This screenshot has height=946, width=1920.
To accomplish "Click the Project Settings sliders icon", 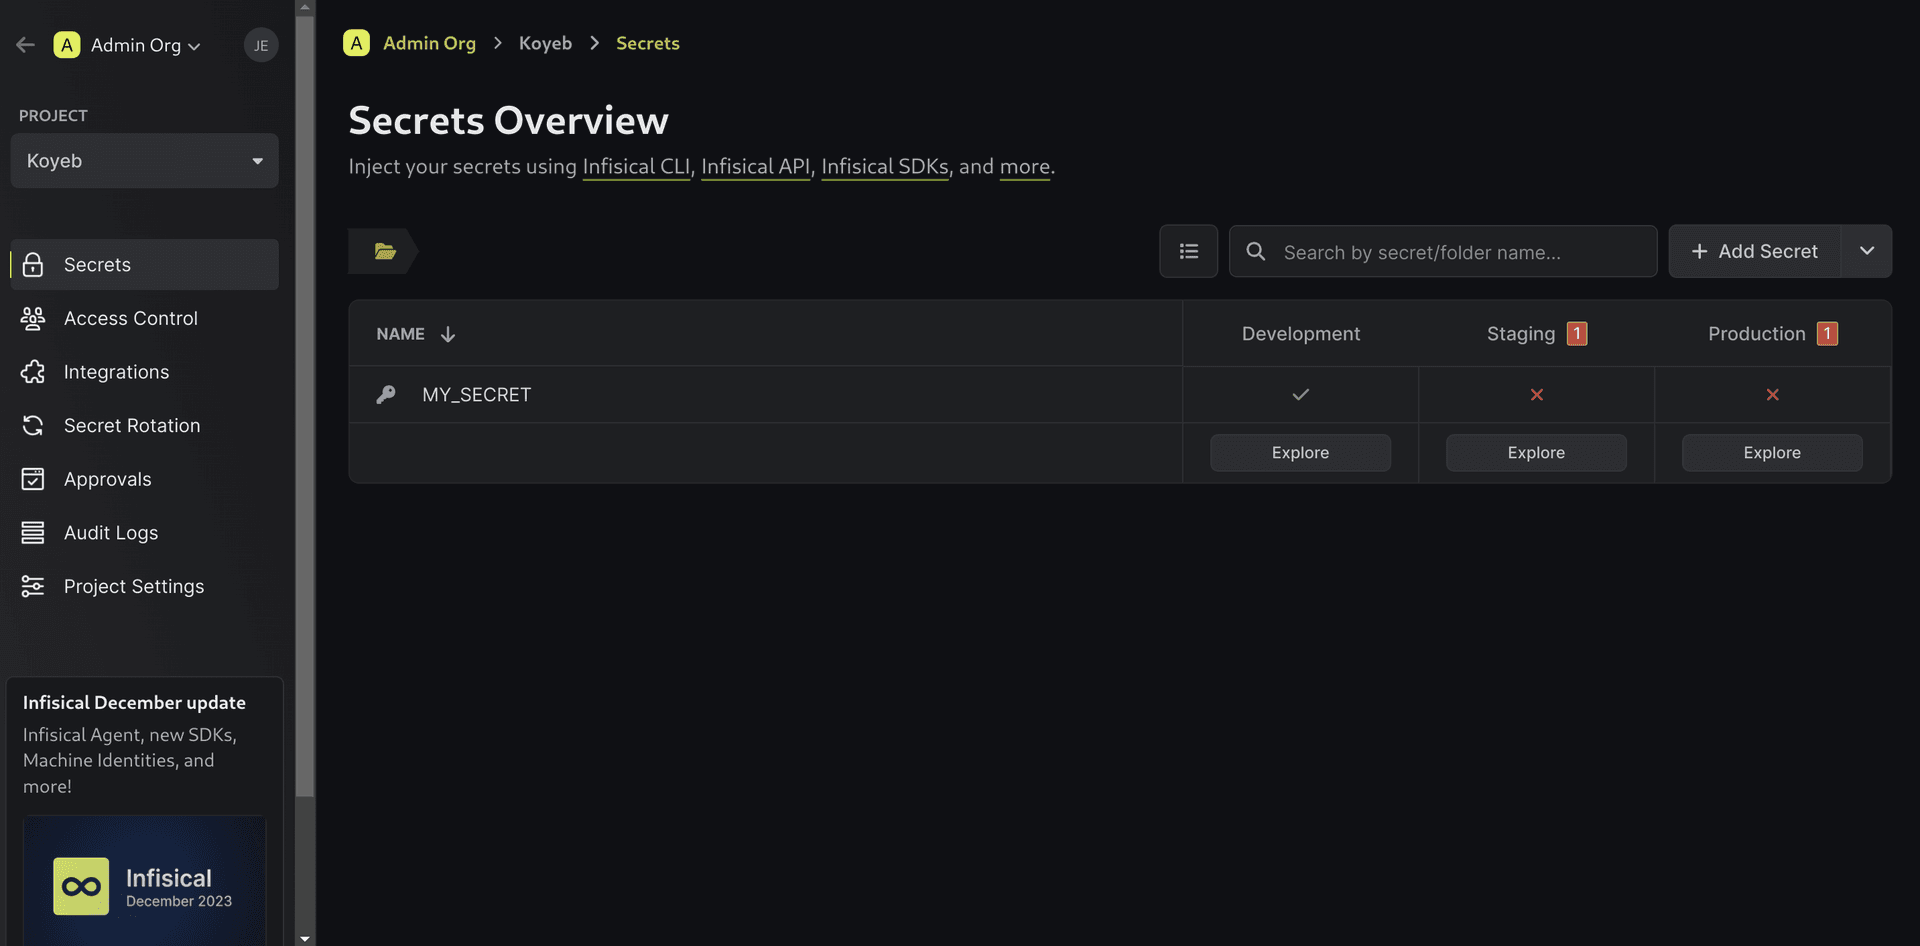I will point(33,586).
